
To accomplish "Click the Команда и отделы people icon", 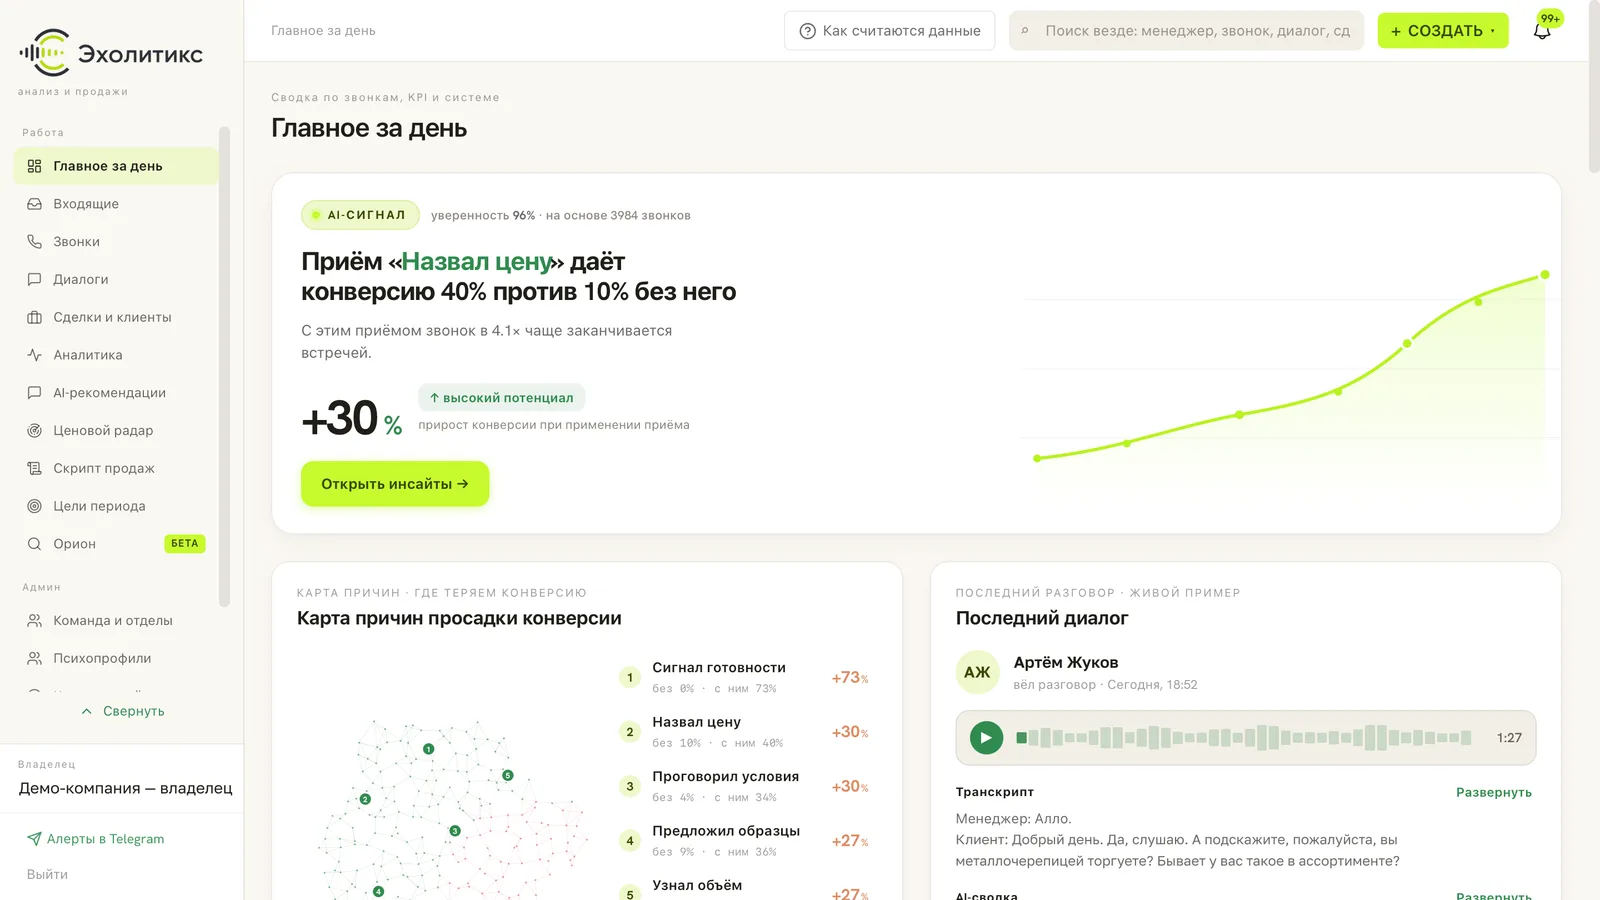I will point(34,621).
